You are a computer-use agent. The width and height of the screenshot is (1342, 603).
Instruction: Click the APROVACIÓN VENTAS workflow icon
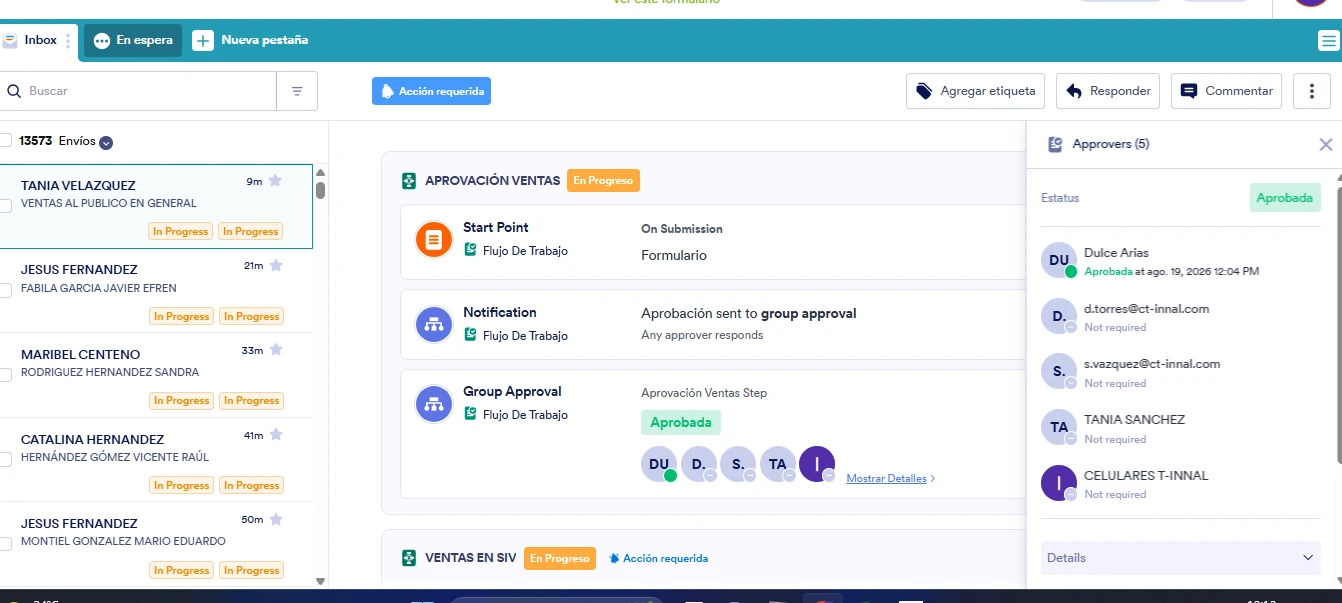(x=409, y=181)
